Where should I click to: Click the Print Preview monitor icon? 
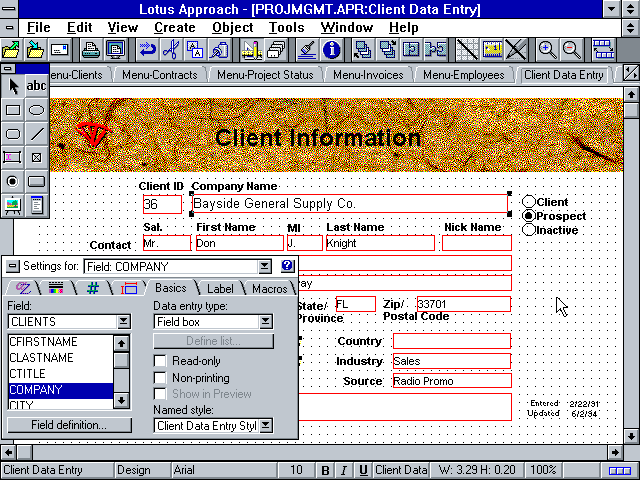pyautogui.click(x=116, y=50)
